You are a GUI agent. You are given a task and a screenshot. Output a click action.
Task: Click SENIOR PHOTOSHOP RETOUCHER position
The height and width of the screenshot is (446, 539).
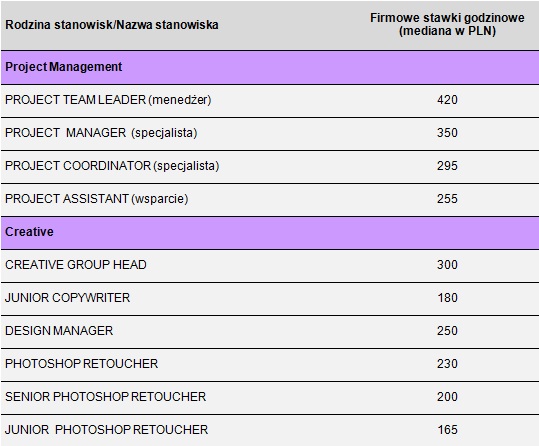[x=106, y=397]
